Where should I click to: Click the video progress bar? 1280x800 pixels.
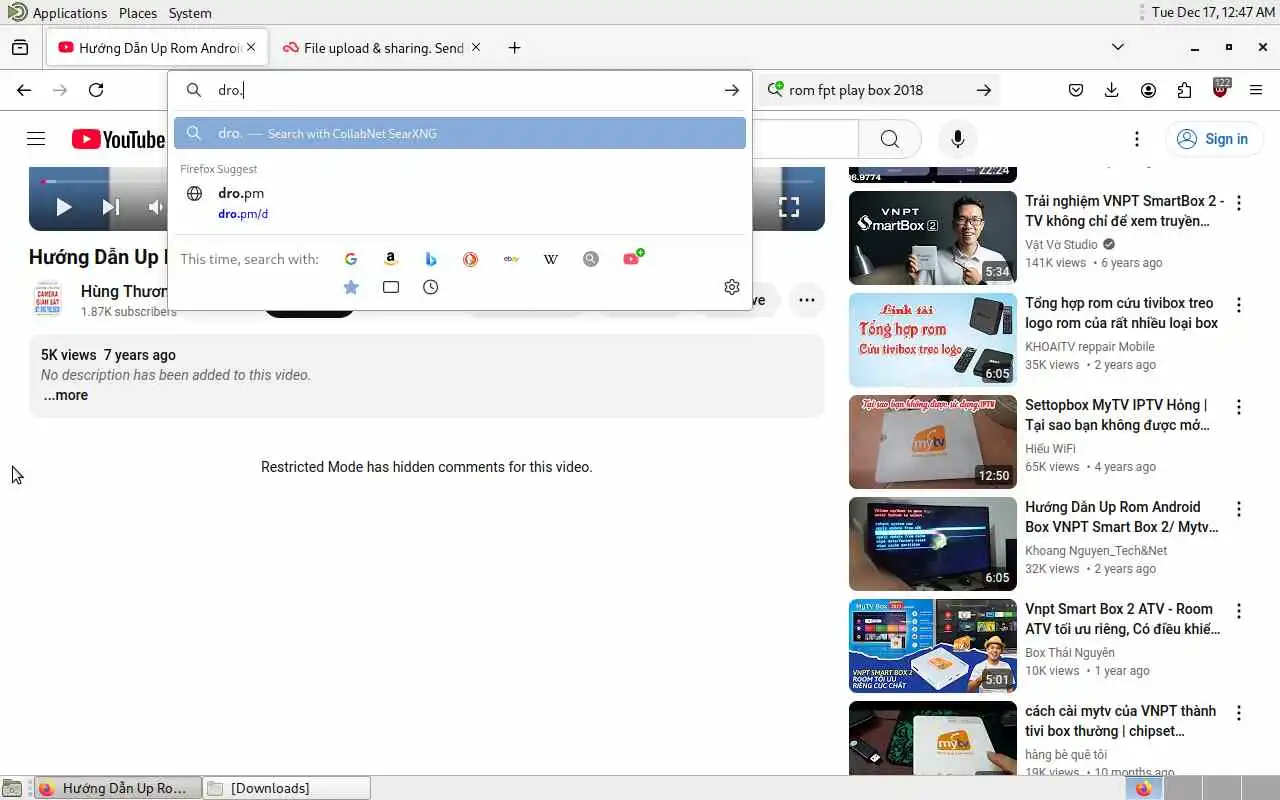point(105,182)
